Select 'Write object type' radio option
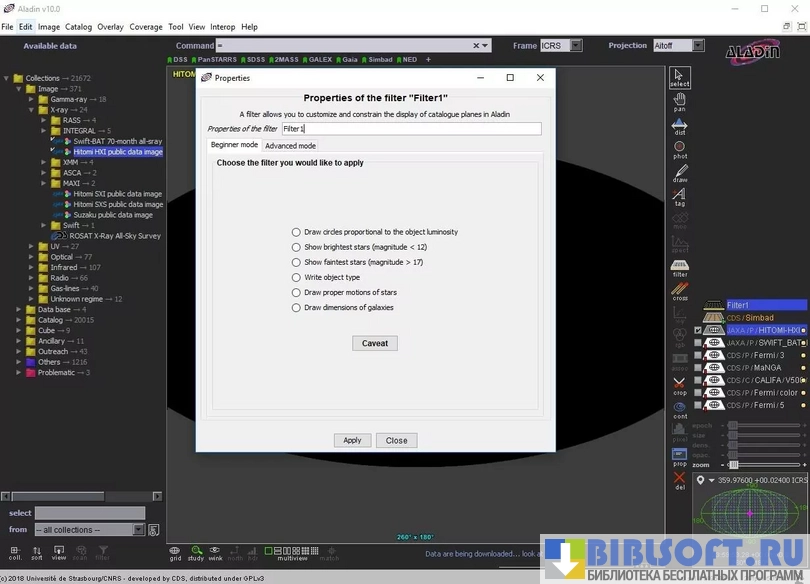Viewport: 810px width, 584px height. [296, 277]
